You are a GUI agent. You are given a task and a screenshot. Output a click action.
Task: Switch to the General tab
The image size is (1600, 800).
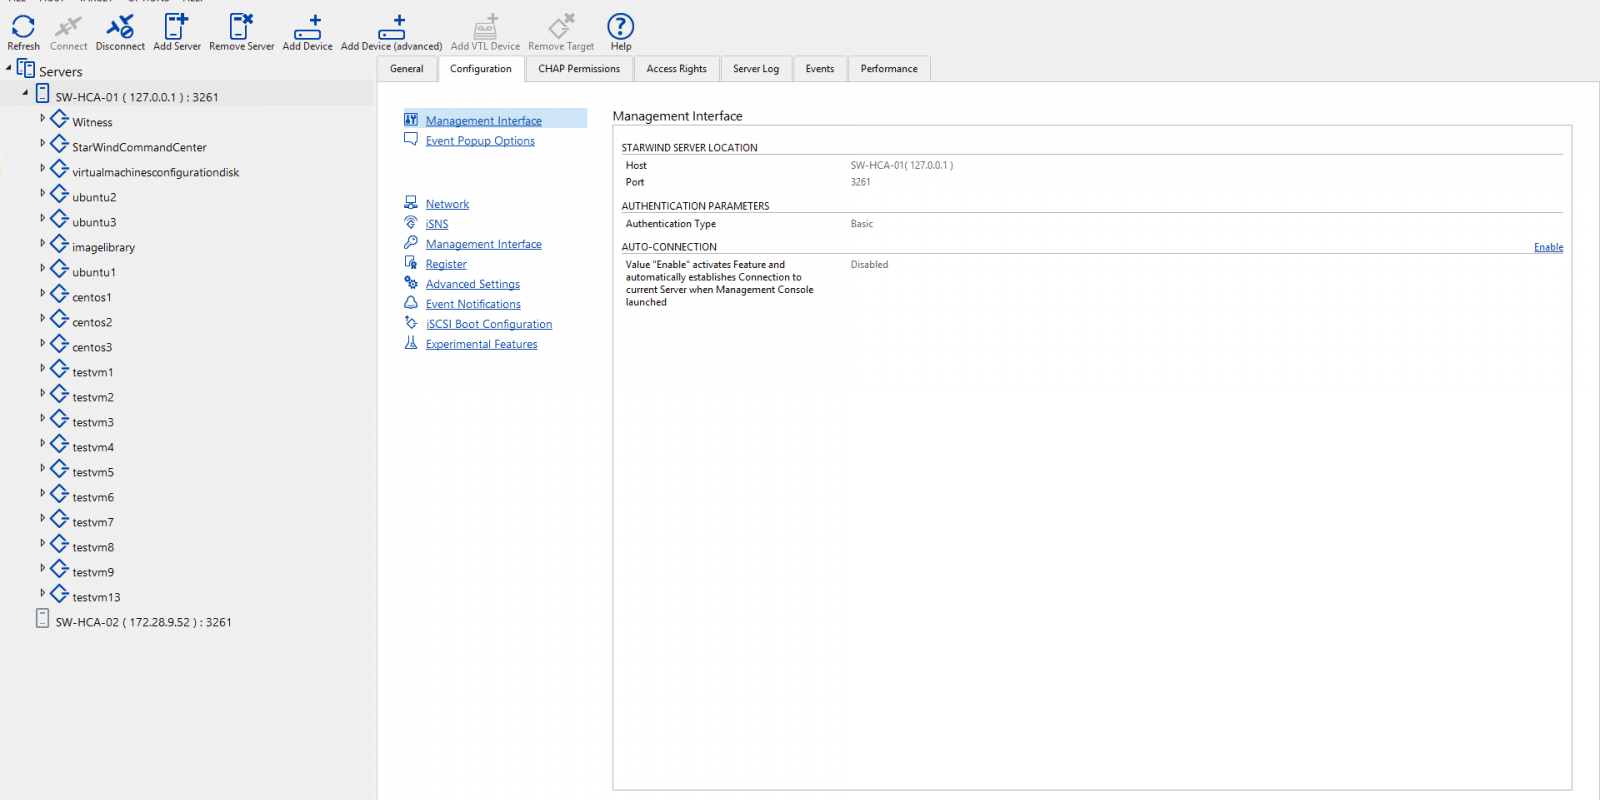(x=407, y=69)
